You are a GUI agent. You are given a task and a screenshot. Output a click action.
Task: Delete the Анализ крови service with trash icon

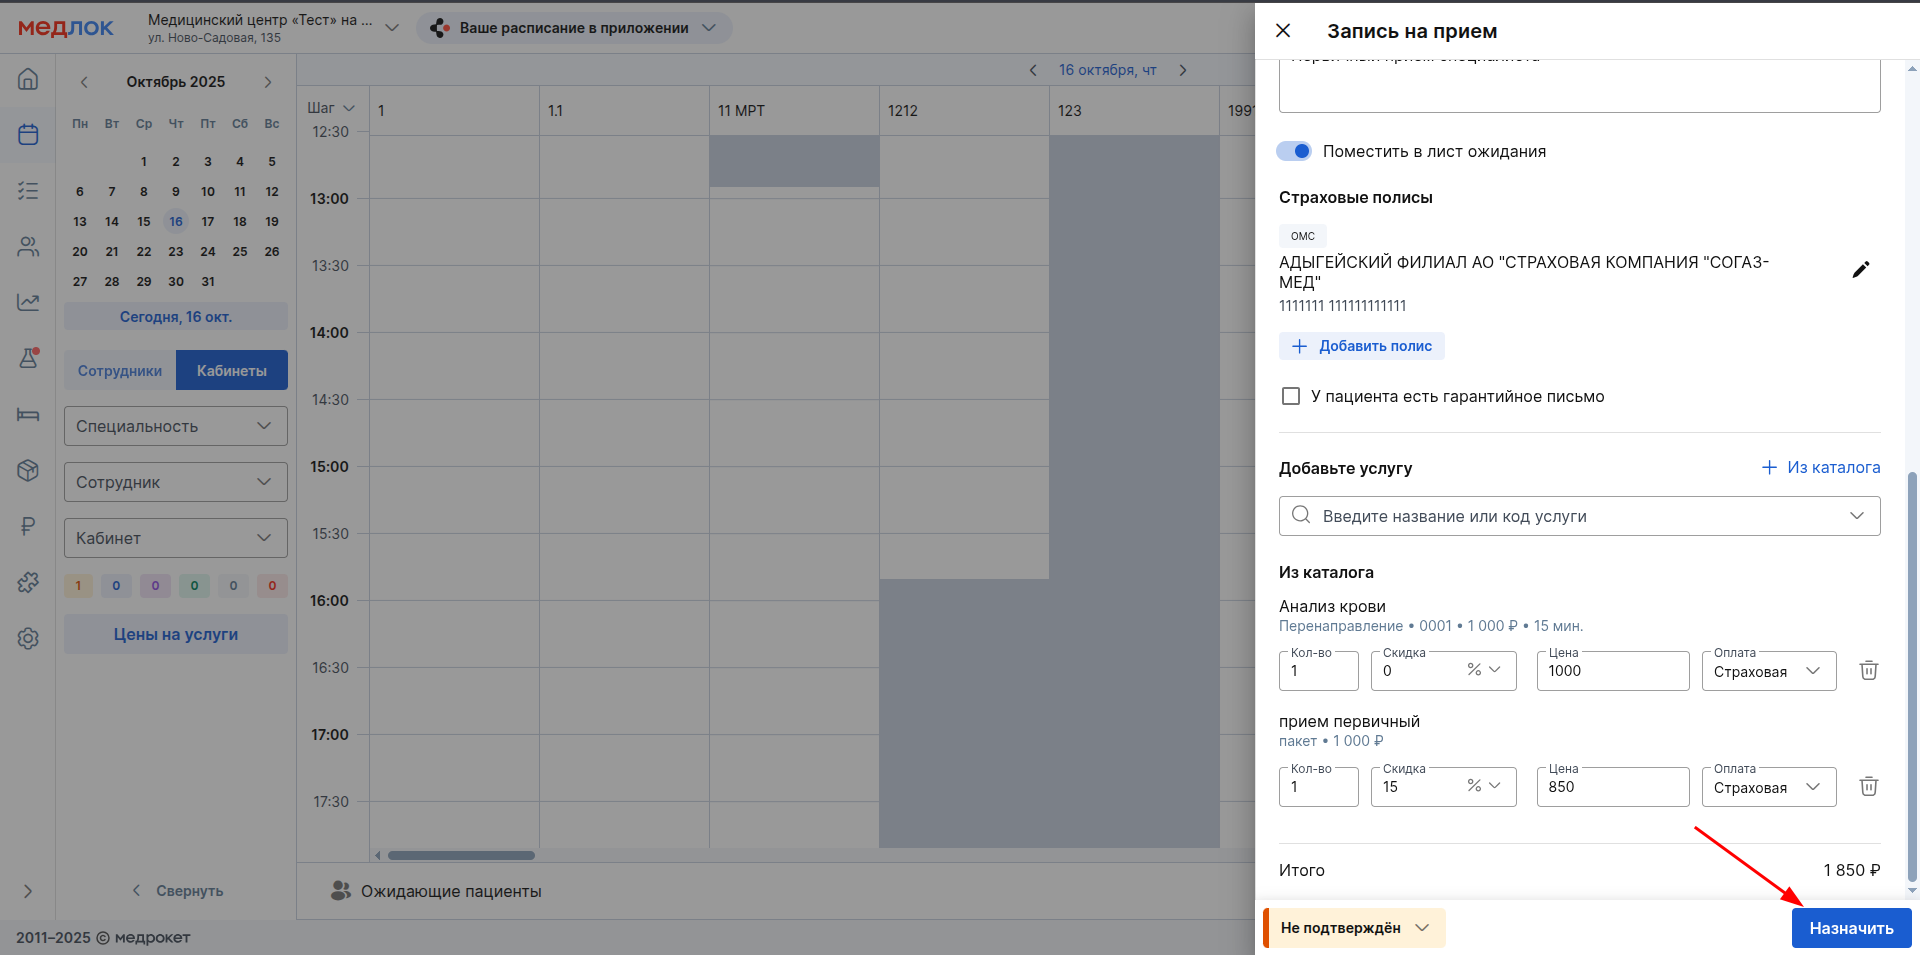pos(1868,671)
